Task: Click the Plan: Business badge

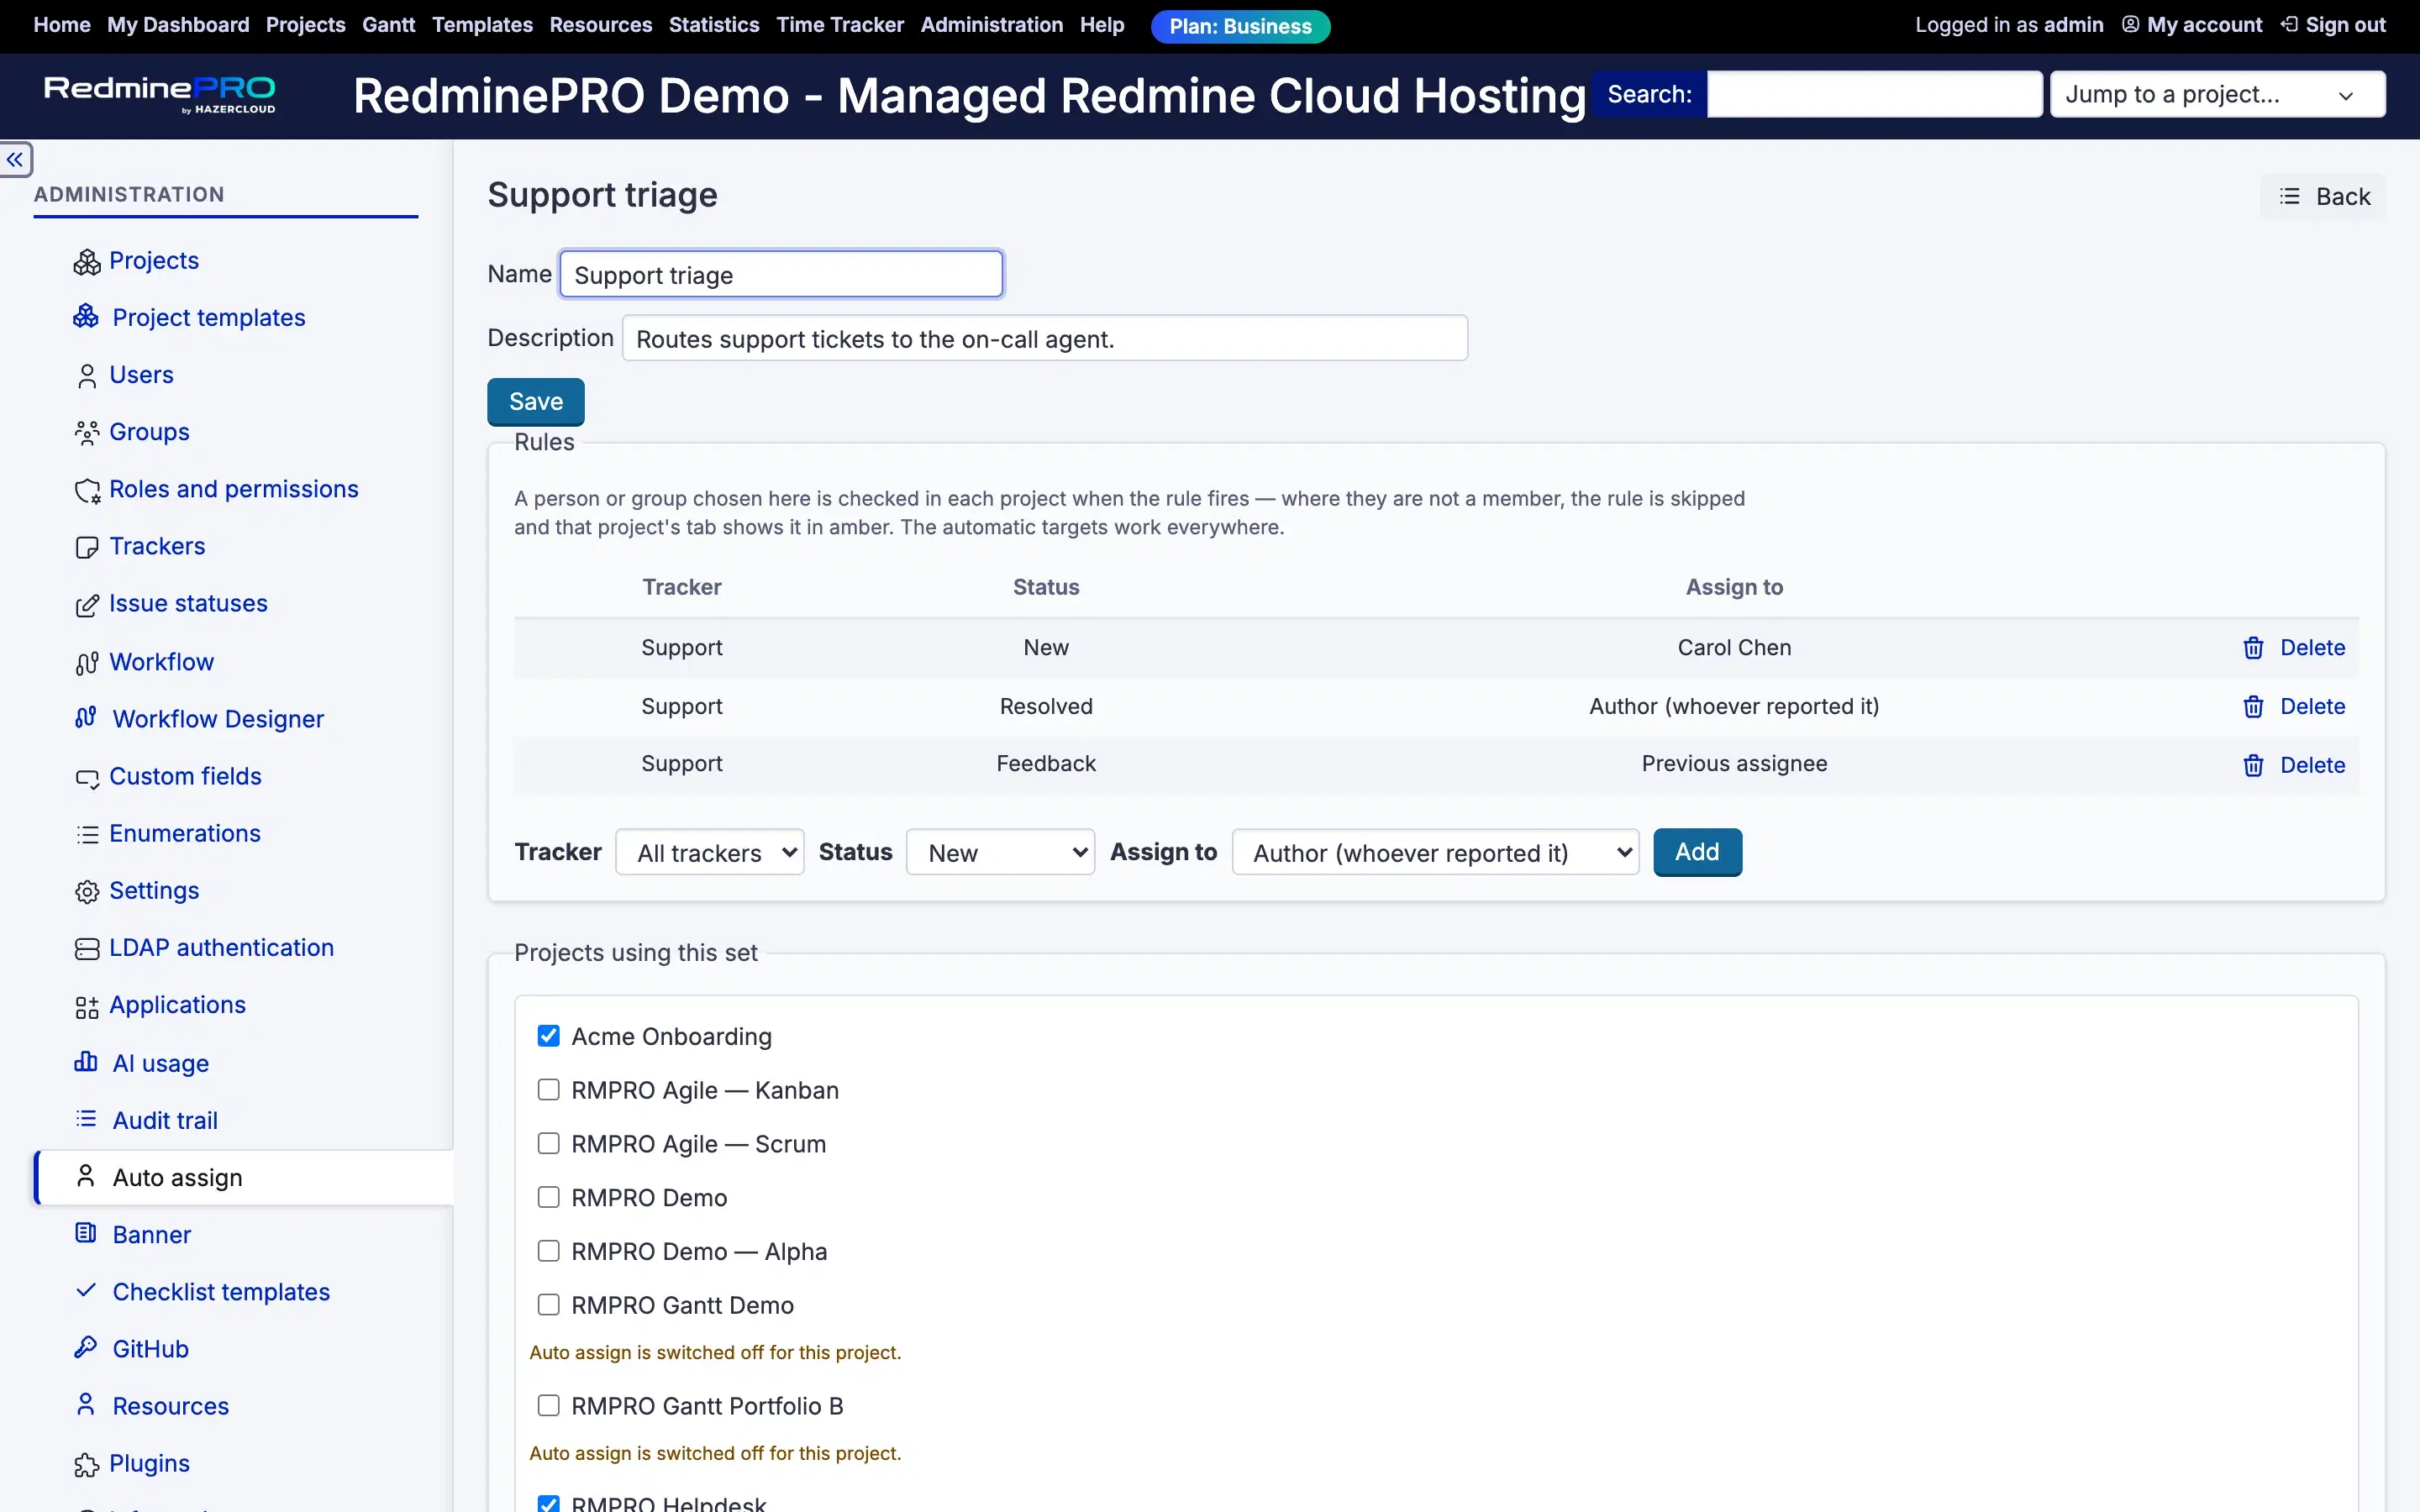Action: [1240, 26]
